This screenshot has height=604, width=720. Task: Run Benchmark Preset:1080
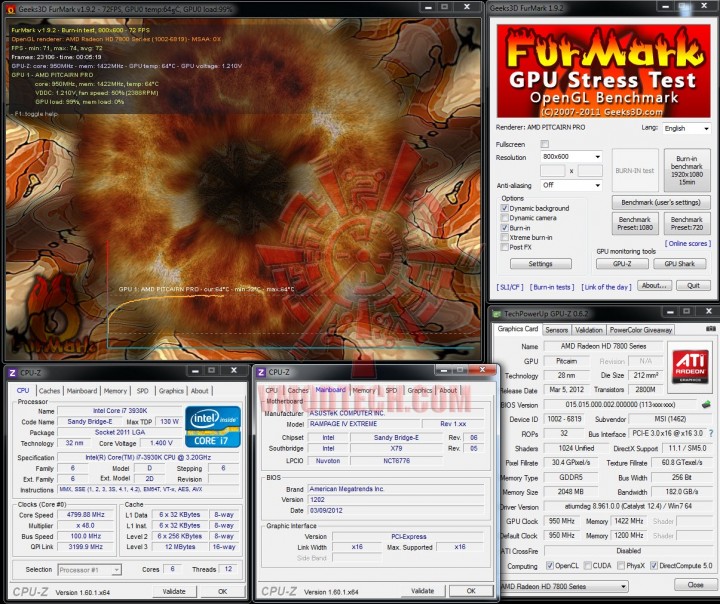[x=635, y=223]
